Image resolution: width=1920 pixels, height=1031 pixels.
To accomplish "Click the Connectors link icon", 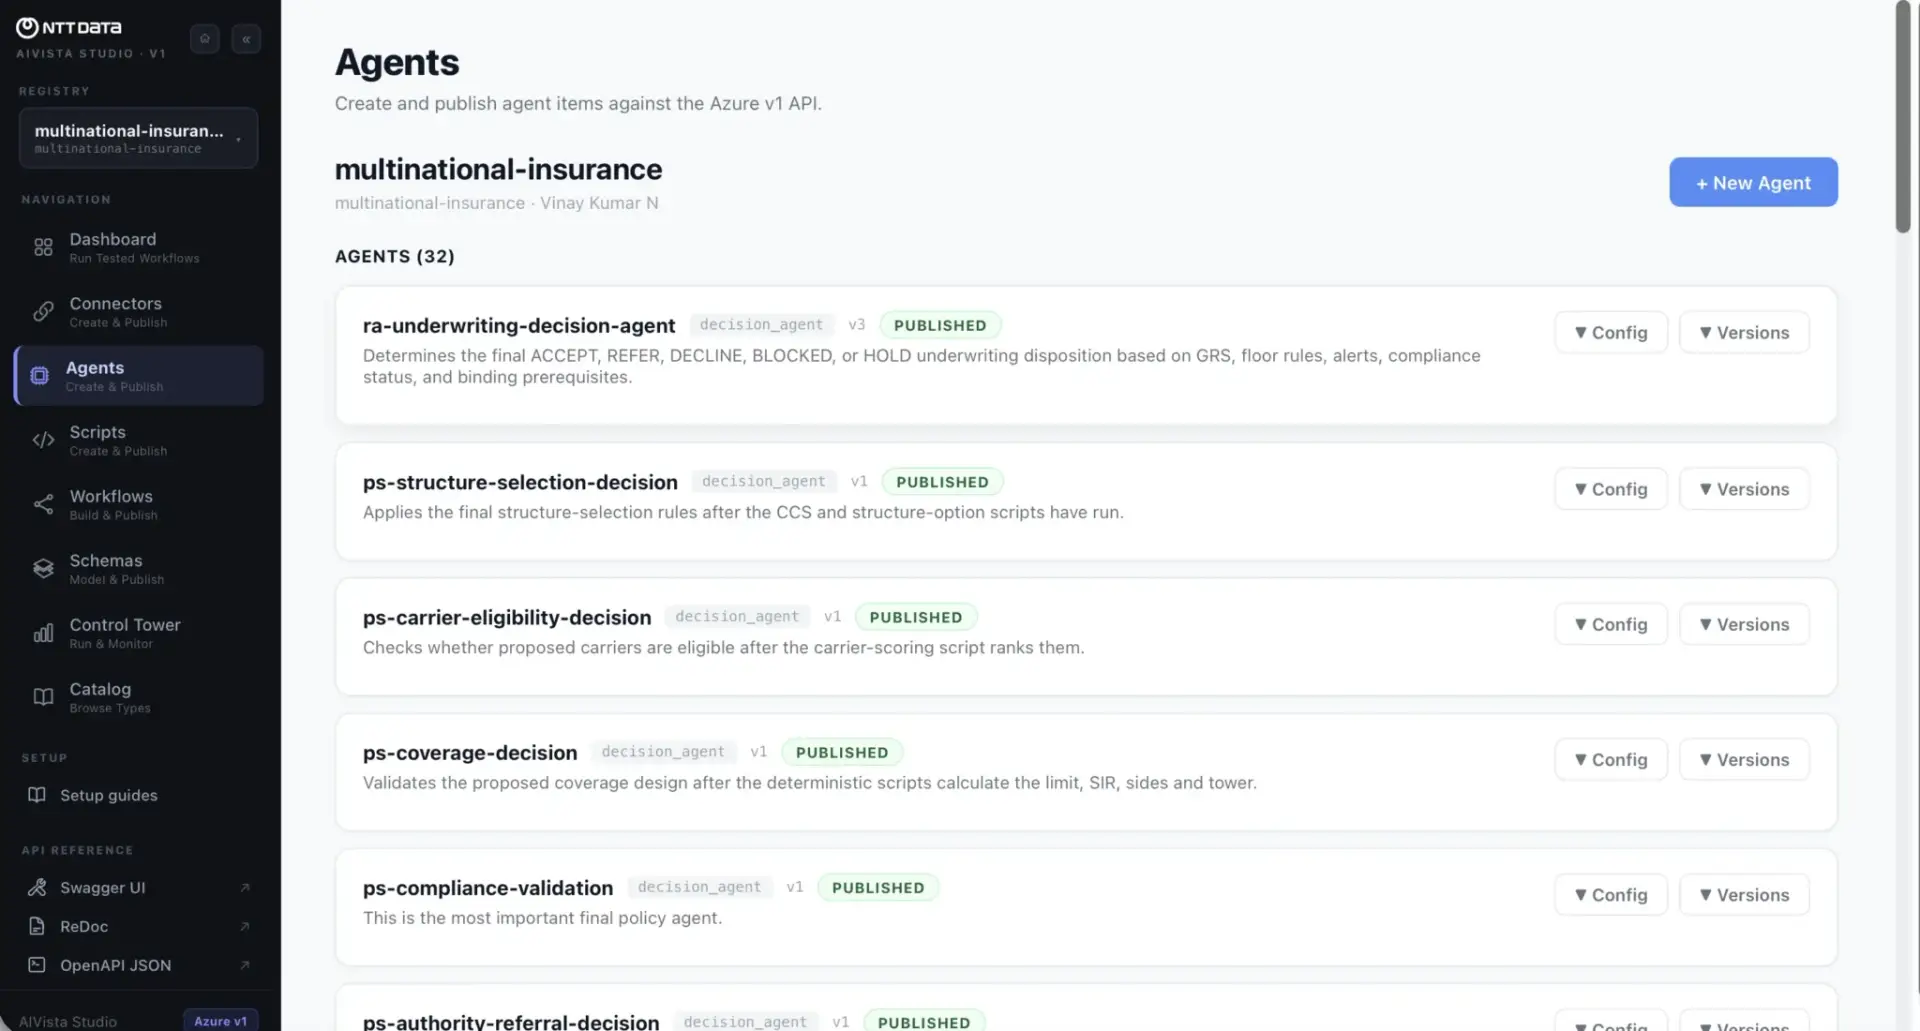I will (x=43, y=311).
